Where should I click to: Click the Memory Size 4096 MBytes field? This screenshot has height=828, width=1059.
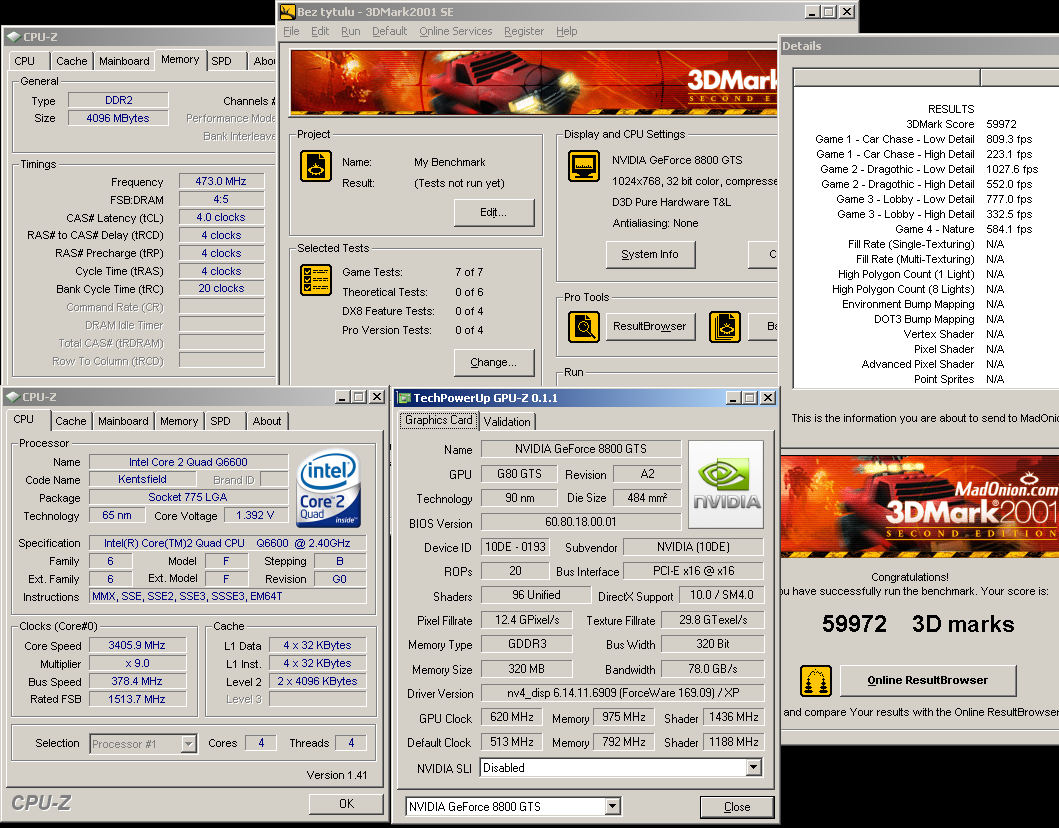tap(118, 118)
